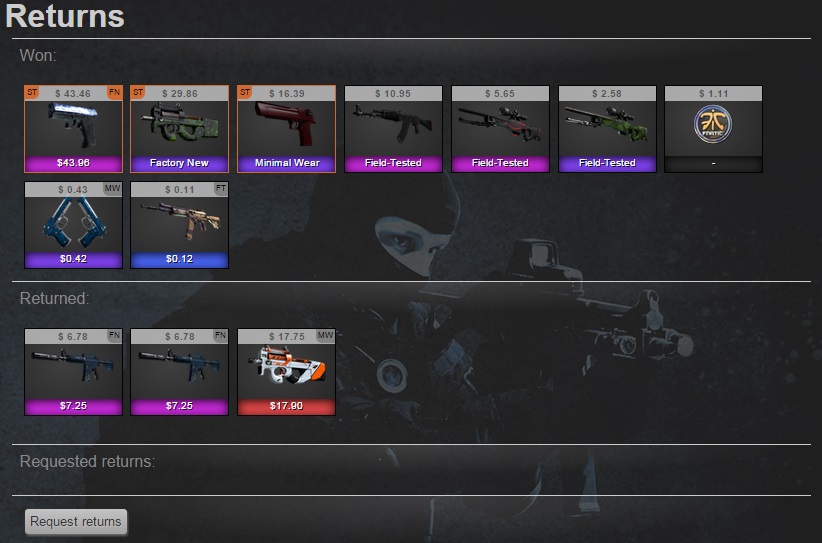Image resolution: width=822 pixels, height=543 pixels.
Task: Choose the $0.11 Field-Tested rifle
Action: (x=179, y=225)
